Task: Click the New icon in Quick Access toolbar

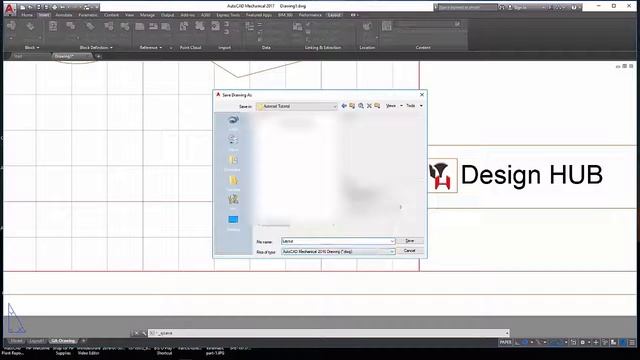Action: pos(22,7)
